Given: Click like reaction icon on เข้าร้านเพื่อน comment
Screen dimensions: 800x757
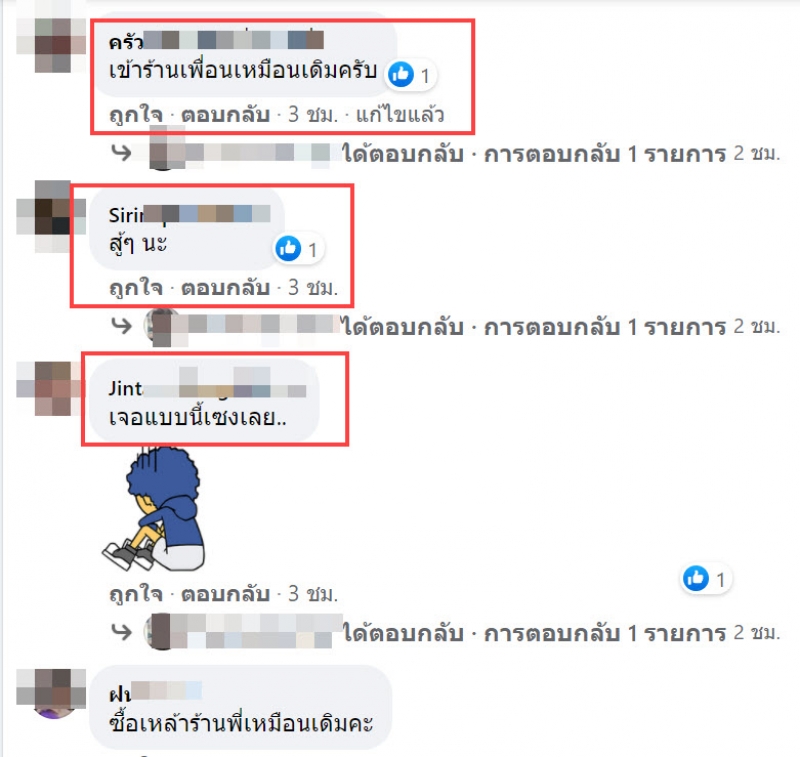Looking at the screenshot, I should (x=401, y=75).
